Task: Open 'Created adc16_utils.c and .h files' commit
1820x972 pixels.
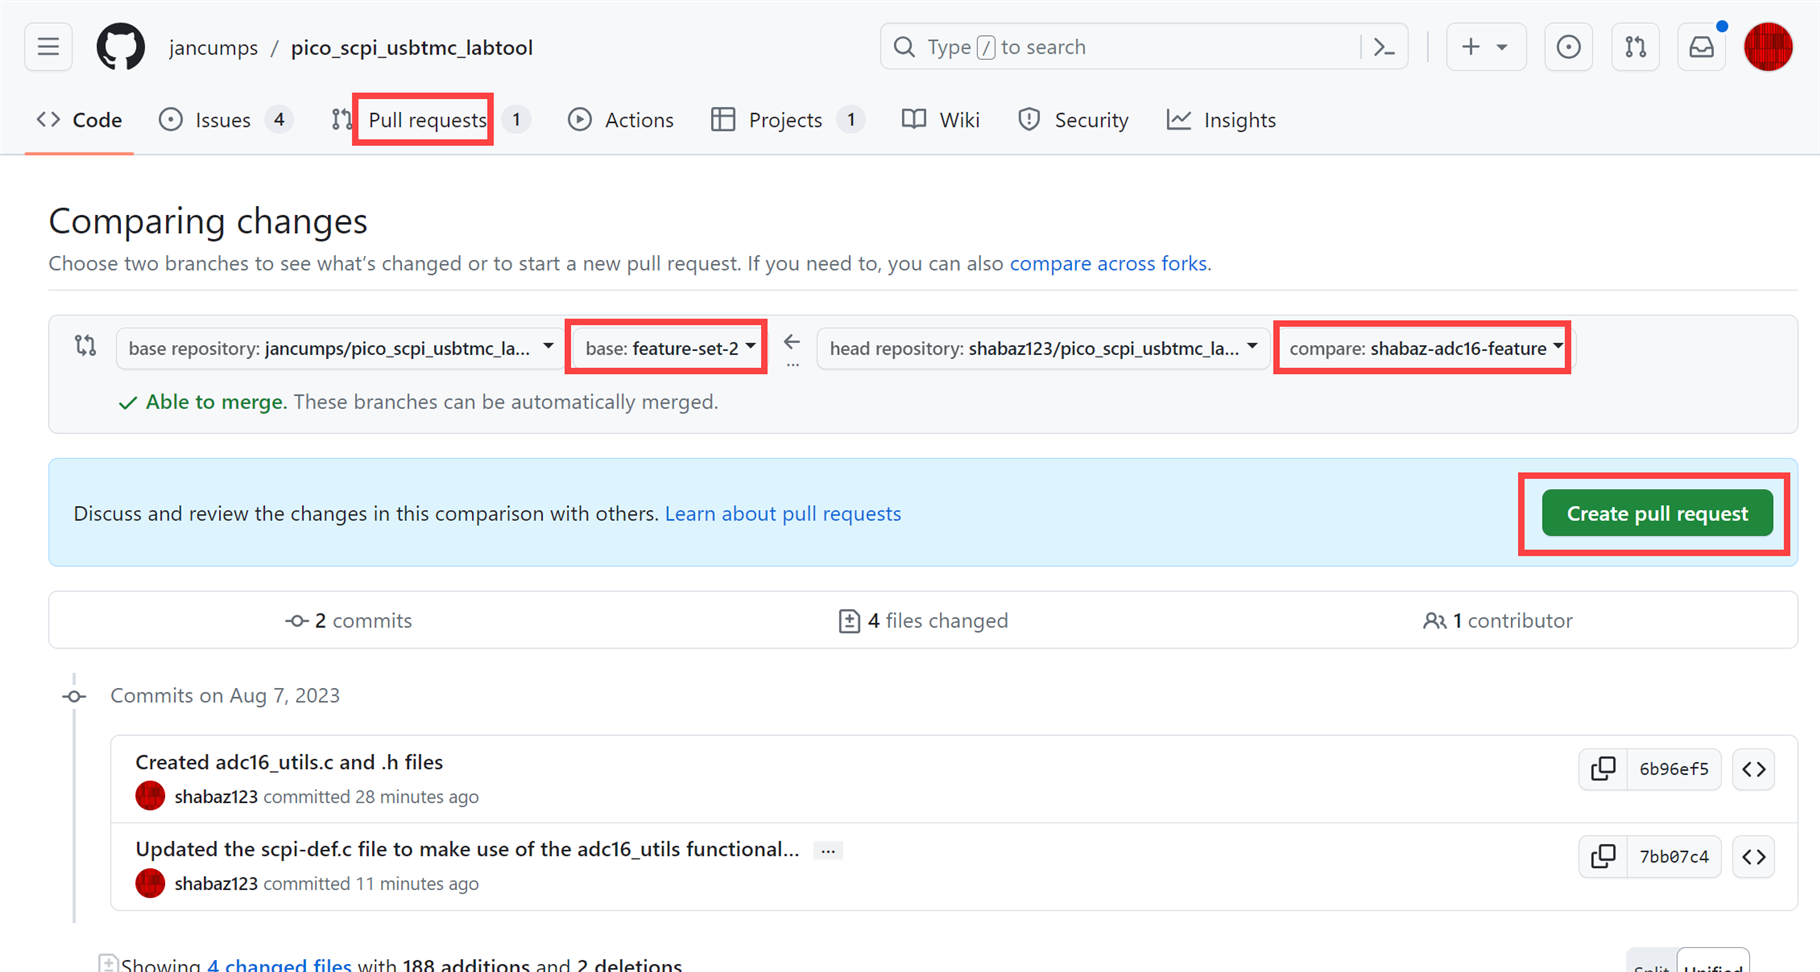Action: 289,762
